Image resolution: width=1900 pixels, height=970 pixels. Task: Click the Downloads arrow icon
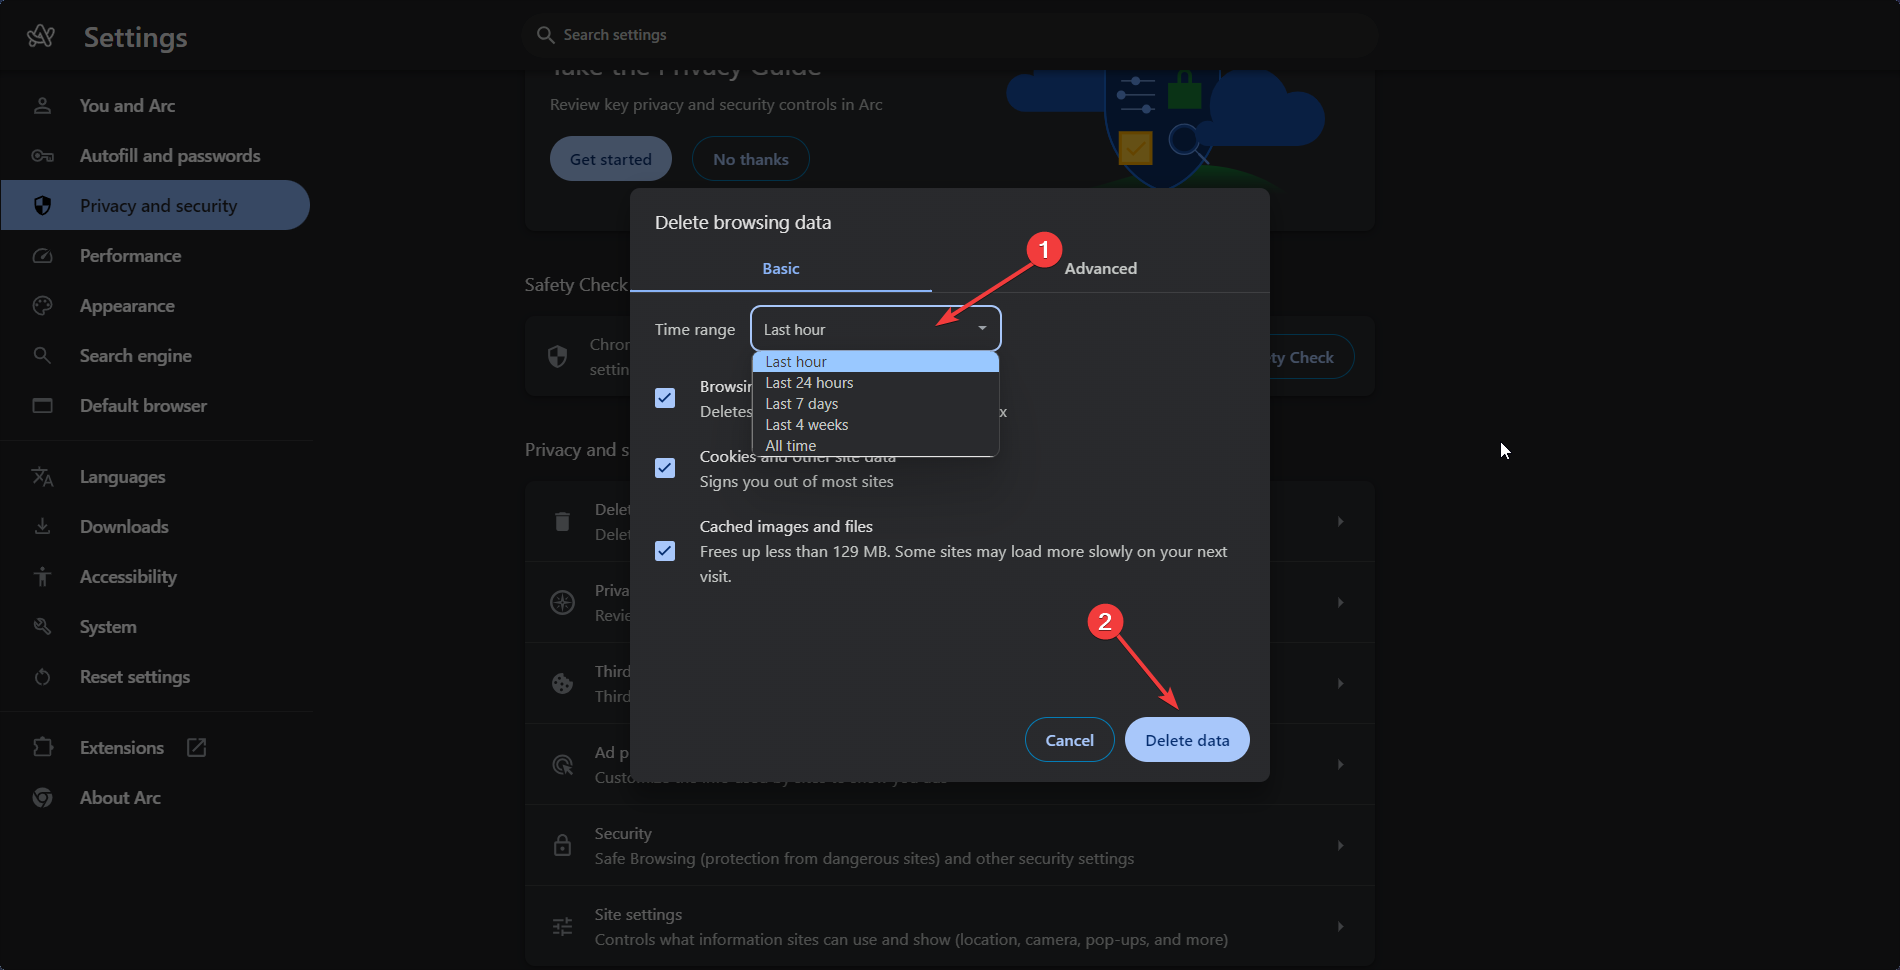(42, 527)
